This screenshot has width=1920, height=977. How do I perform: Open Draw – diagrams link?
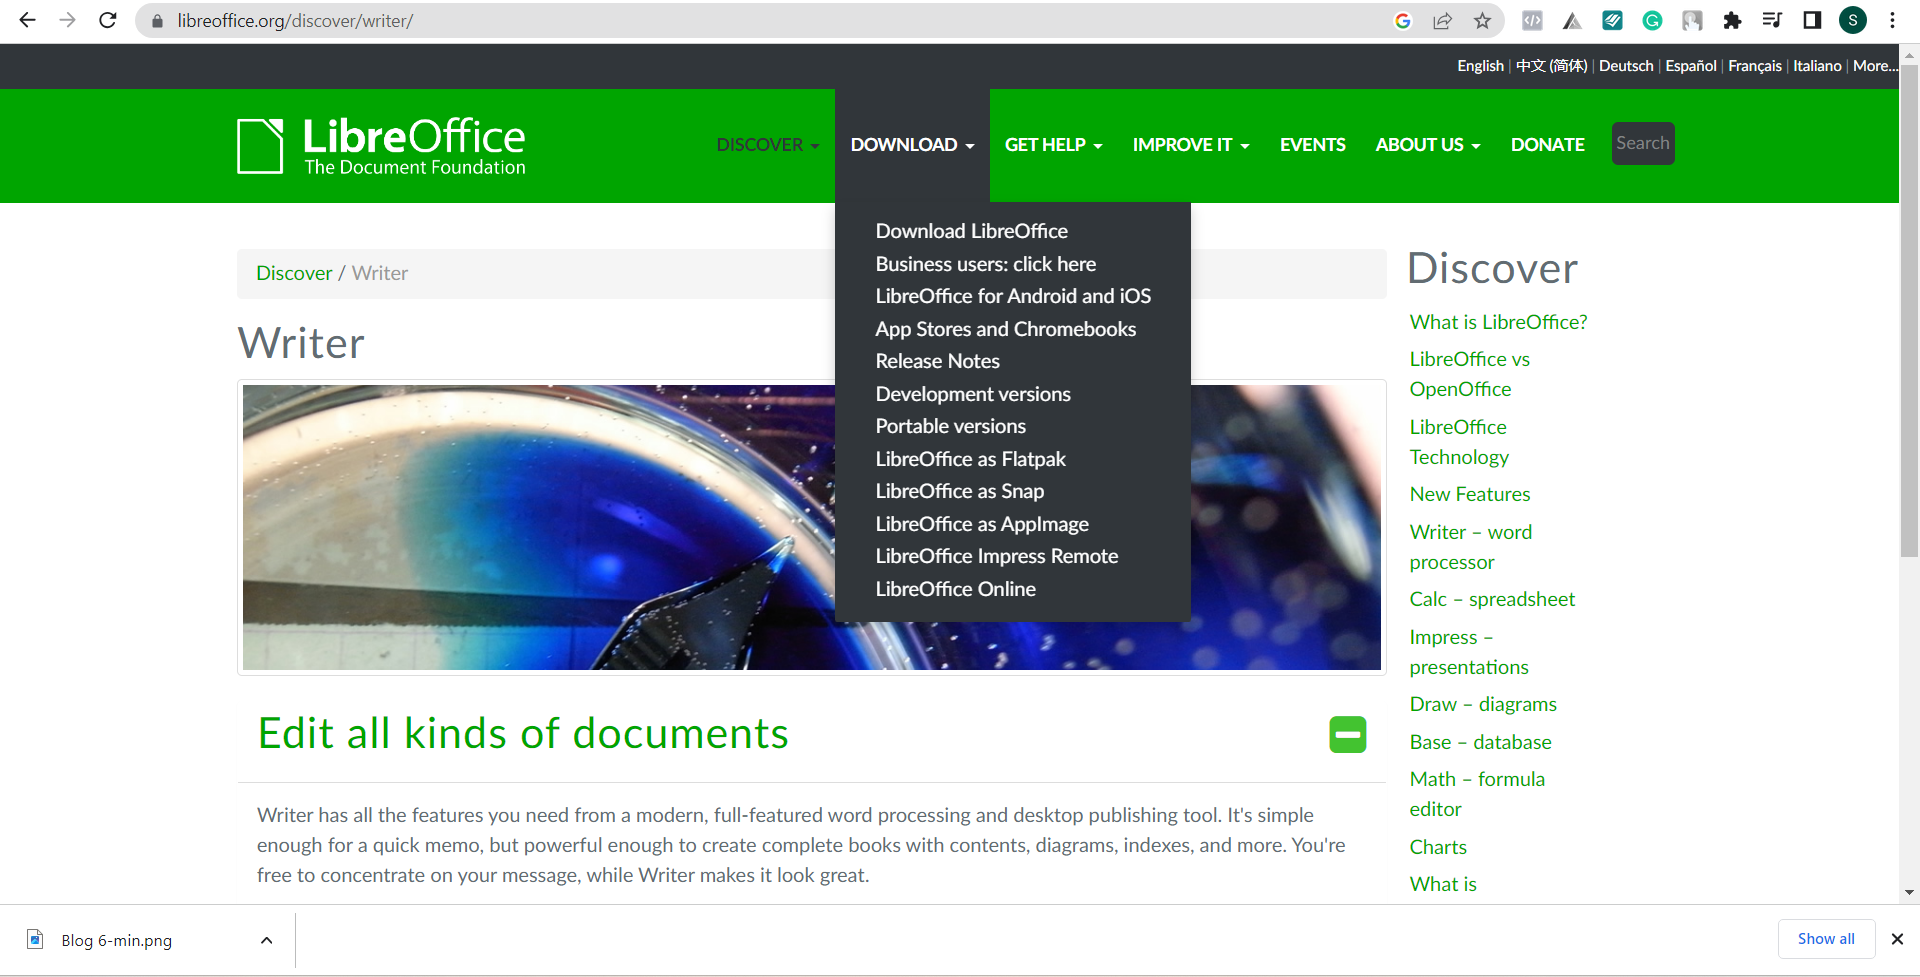click(1483, 704)
